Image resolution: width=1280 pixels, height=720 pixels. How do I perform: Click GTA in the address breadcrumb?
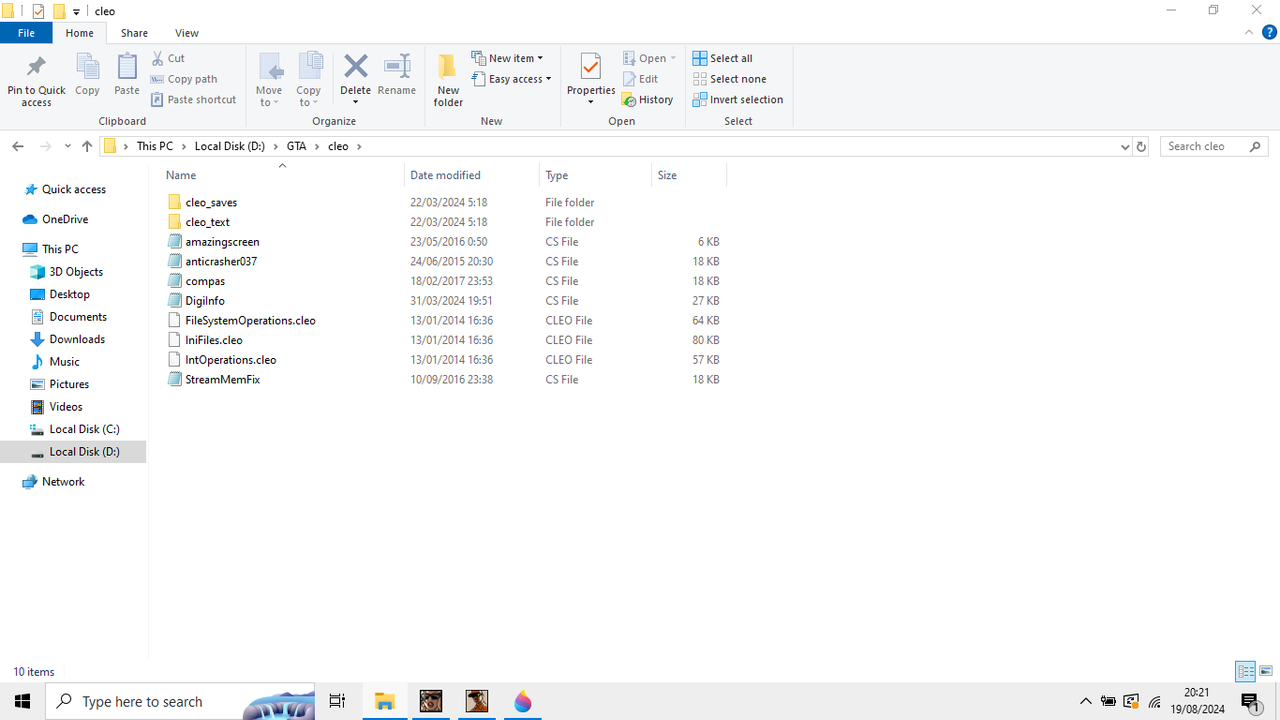tap(296, 146)
